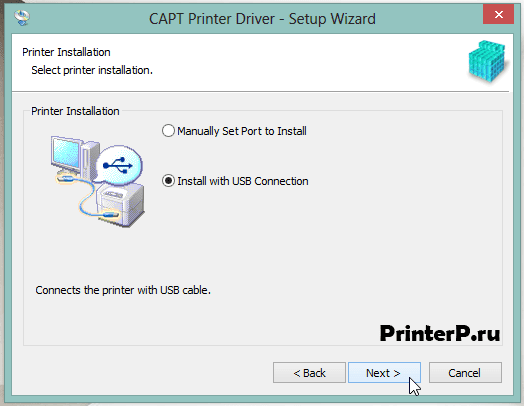Click the teal cube logo icon
This screenshot has height=406, width=524.
pos(487,61)
